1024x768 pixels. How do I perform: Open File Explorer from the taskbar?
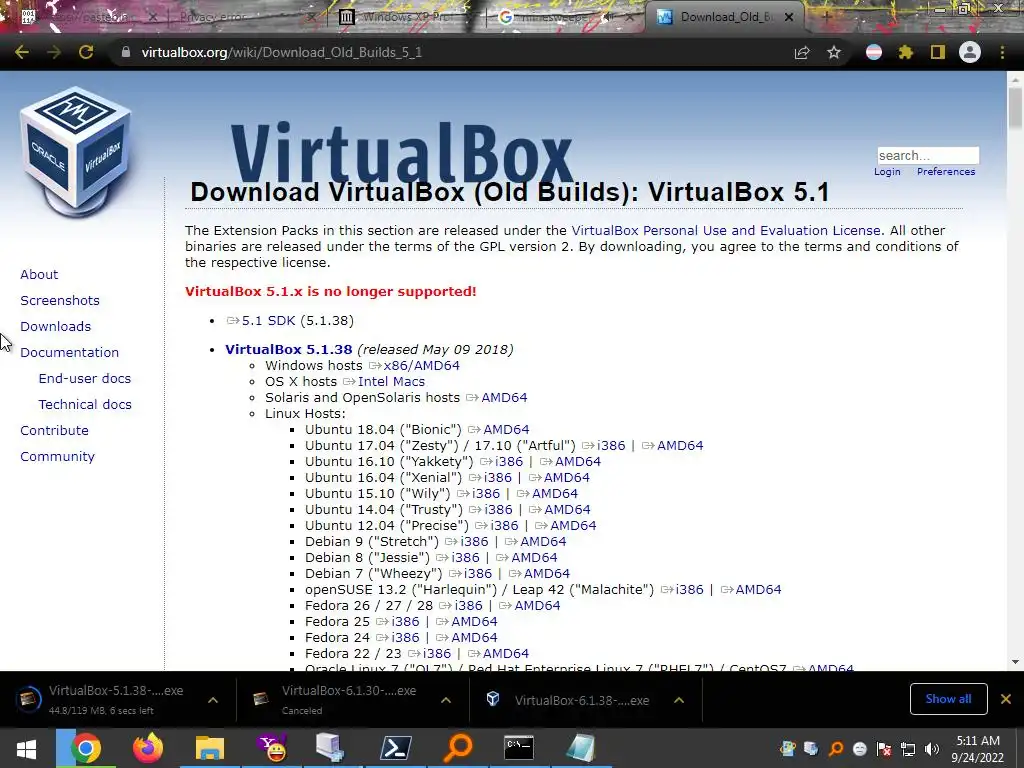pos(209,748)
